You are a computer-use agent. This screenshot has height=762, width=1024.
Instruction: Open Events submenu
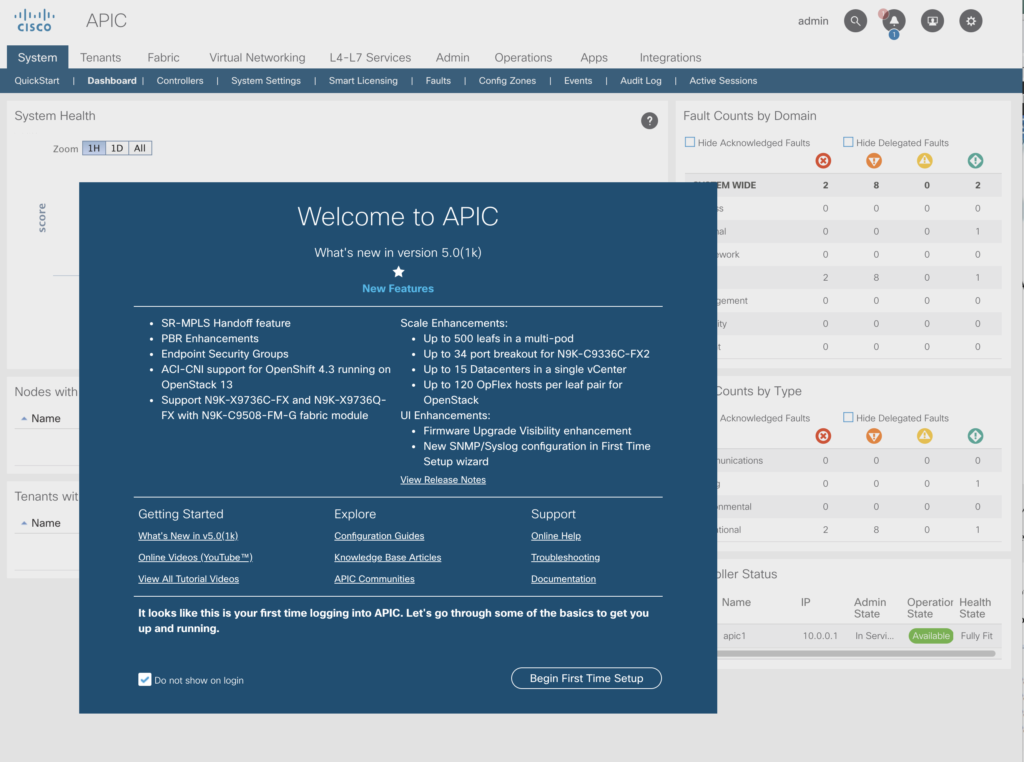578,81
